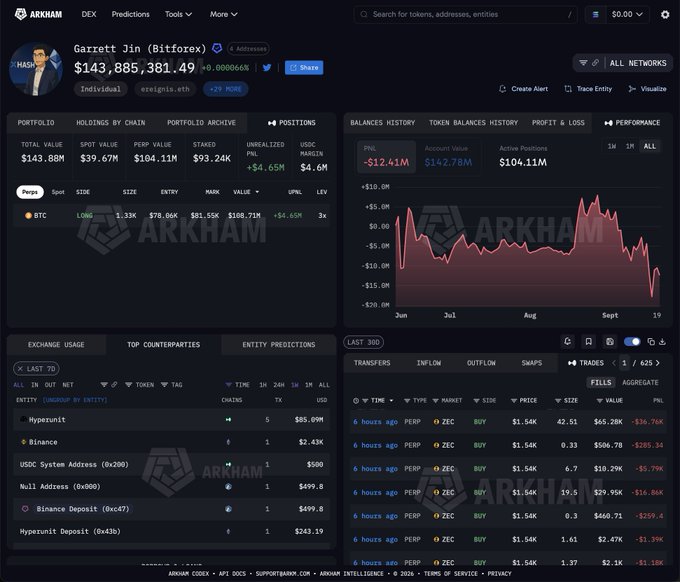
Task: Click the funnel icon beside TAG filter
Action: [x=164, y=385]
